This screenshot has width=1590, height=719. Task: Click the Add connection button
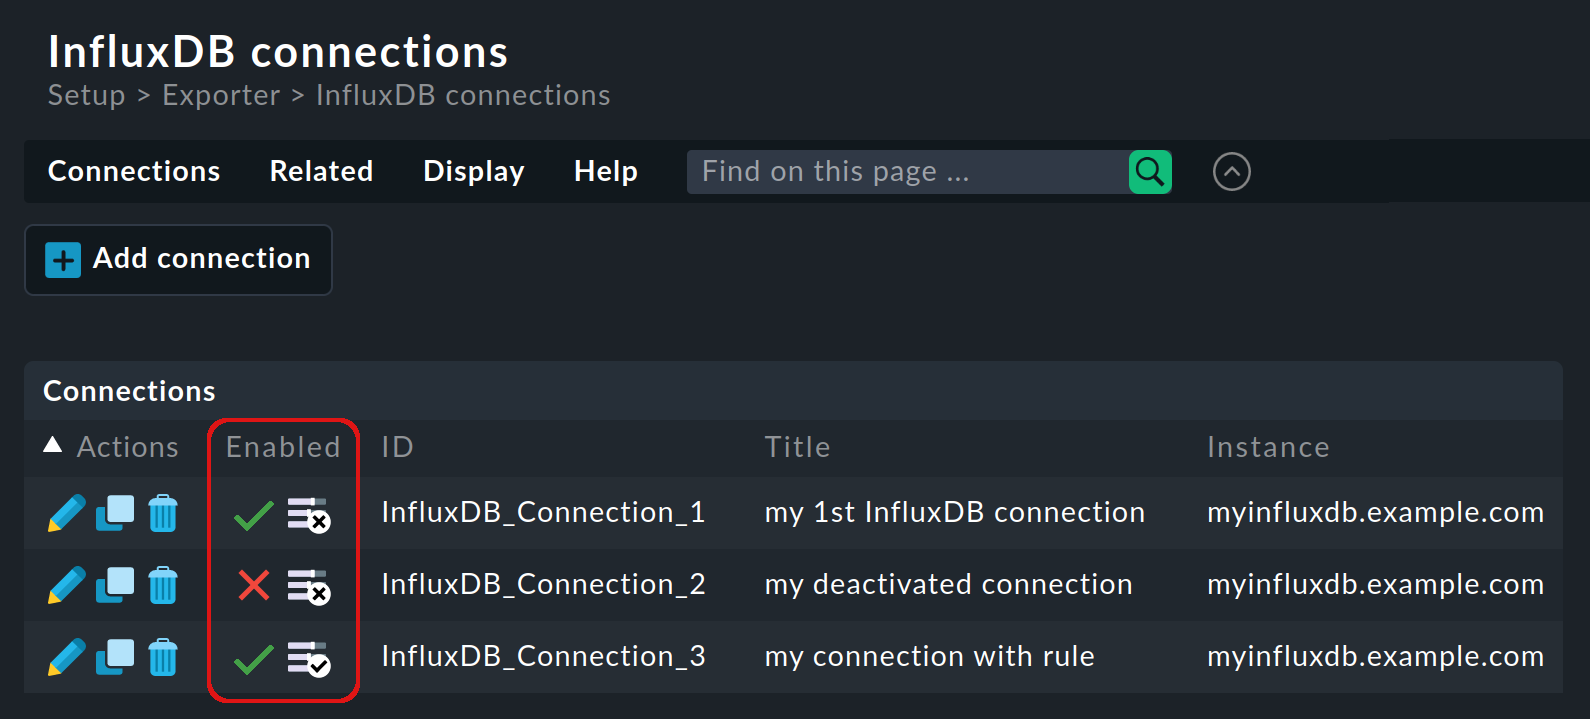coord(178,260)
